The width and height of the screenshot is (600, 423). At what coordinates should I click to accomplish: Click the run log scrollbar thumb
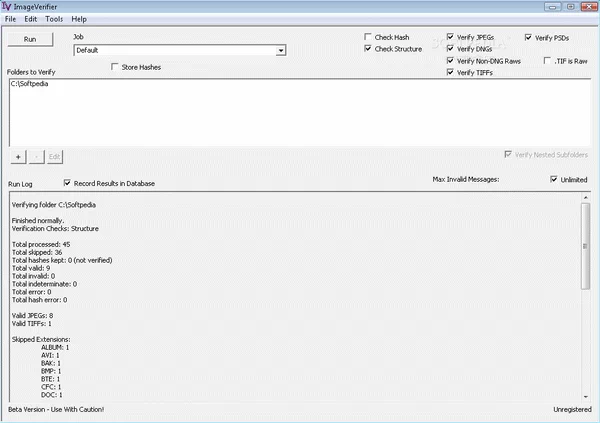tap(585, 246)
